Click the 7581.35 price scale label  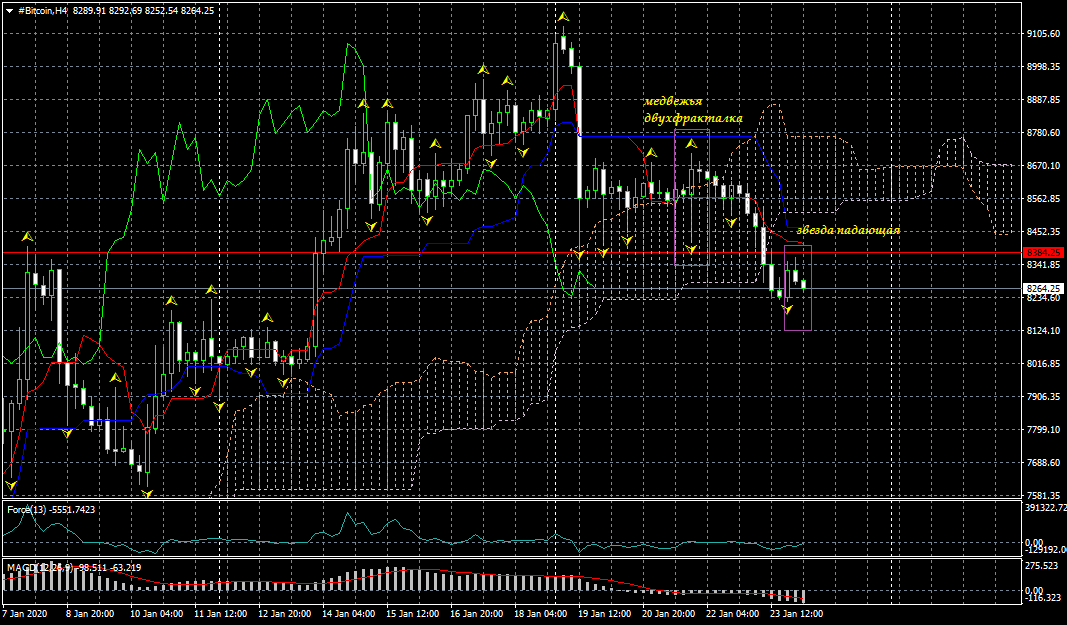(1043, 496)
